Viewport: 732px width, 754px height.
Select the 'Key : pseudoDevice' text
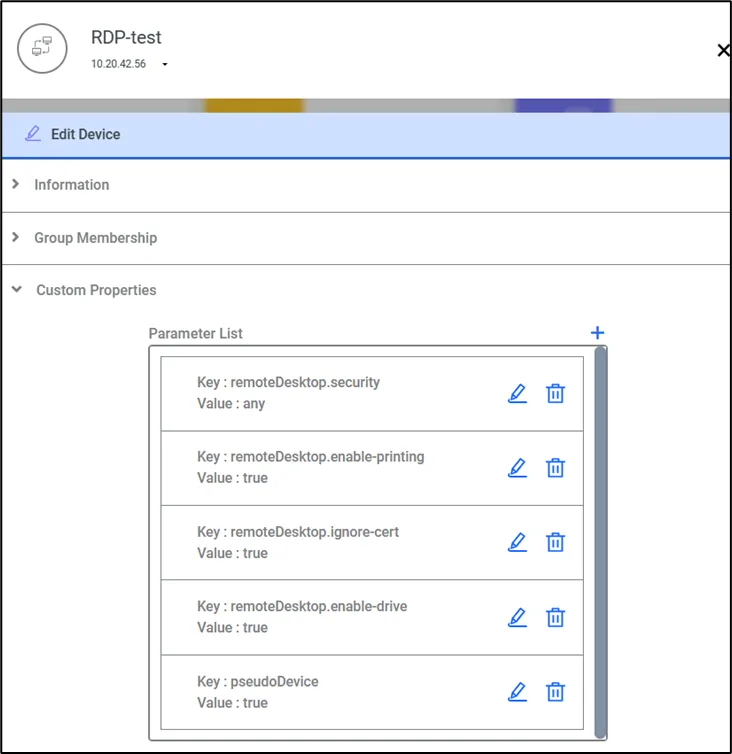258,681
